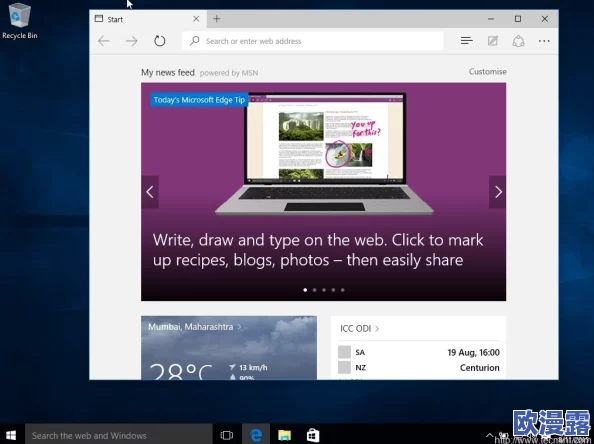Expand Mumbai, Maharashtra weather details
The image size is (594, 444).
point(195,327)
